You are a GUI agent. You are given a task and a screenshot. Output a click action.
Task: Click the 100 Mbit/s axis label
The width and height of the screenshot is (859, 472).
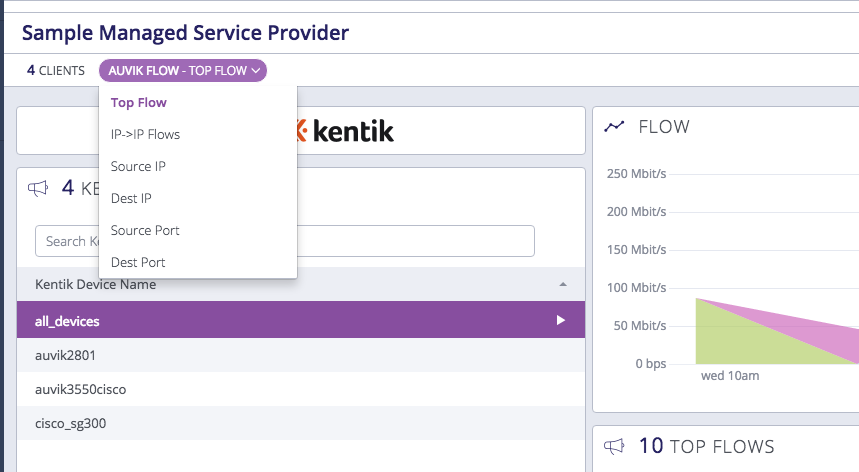click(x=637, y=287)
